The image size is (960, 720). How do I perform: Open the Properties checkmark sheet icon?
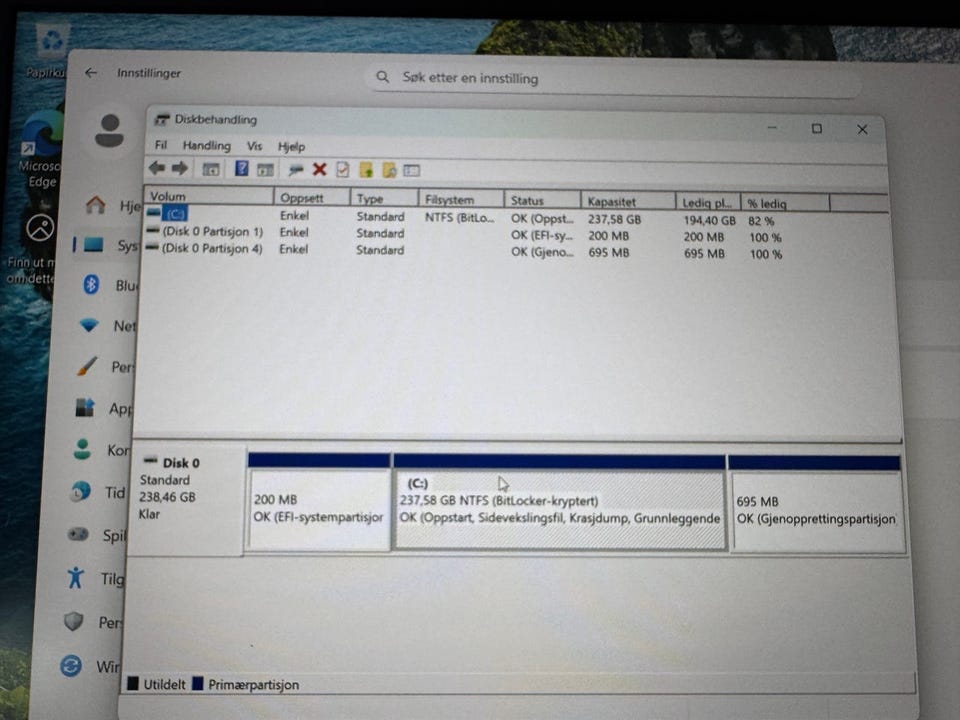pyautogui.click(x=342, y=170)
